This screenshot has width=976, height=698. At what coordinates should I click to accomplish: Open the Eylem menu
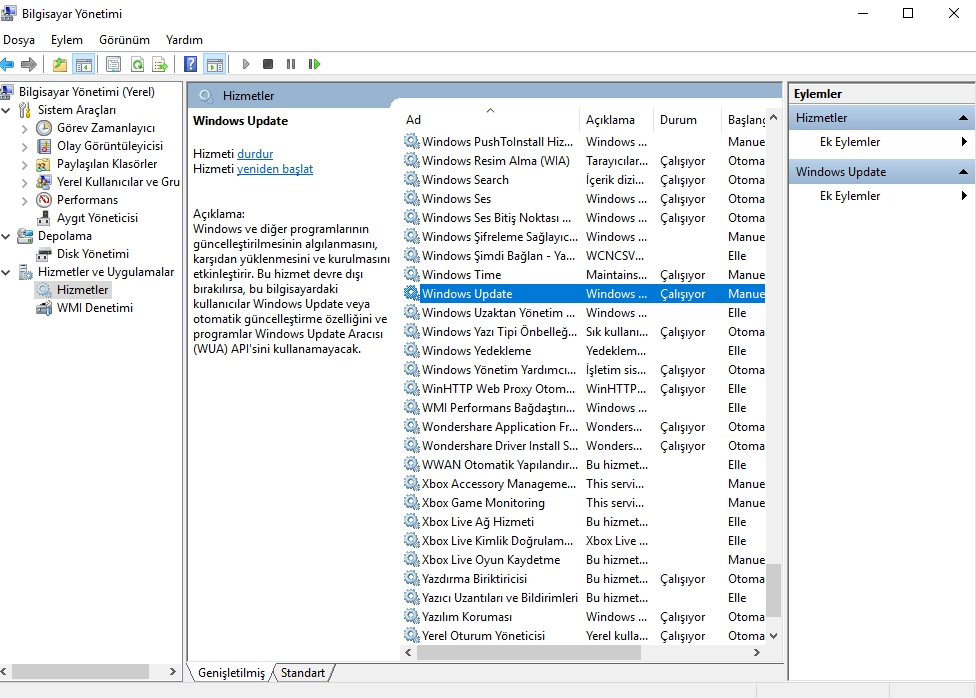pos(67,40)
